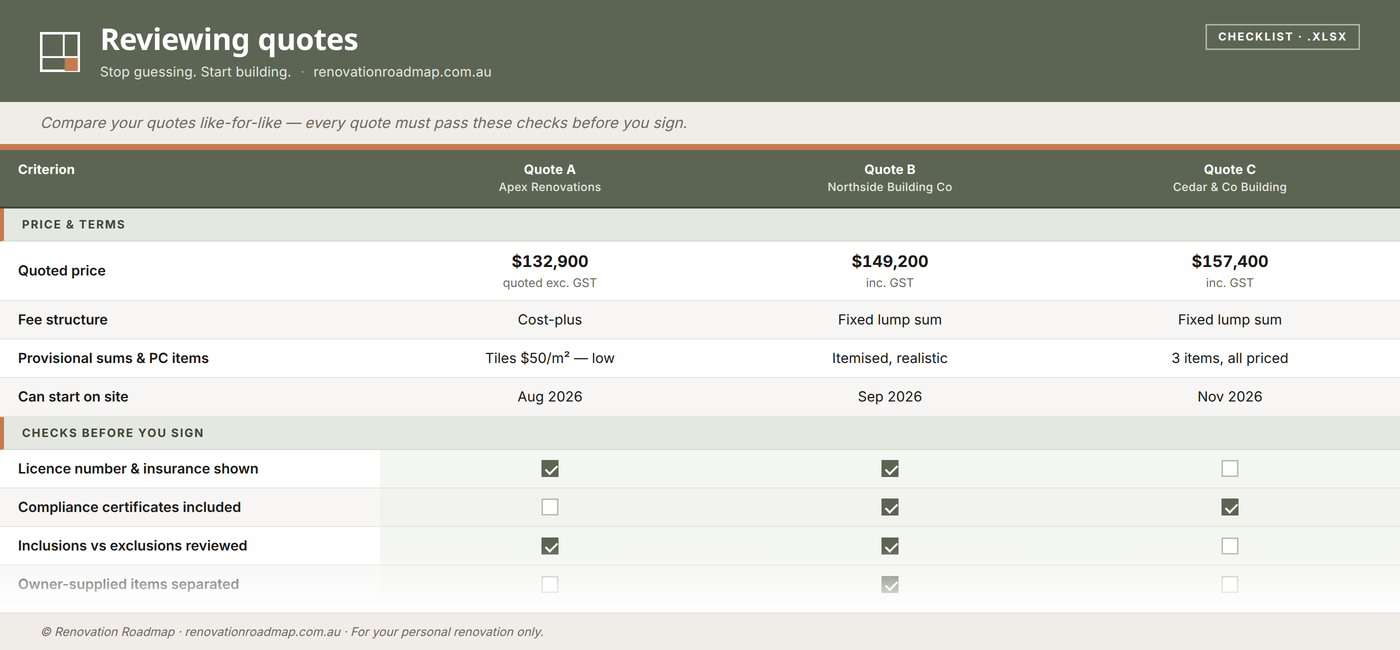Tick Quote C owner-supplied items checkbox
The width and height of the screenshot is (1400, 650).
pos(1230,584)
